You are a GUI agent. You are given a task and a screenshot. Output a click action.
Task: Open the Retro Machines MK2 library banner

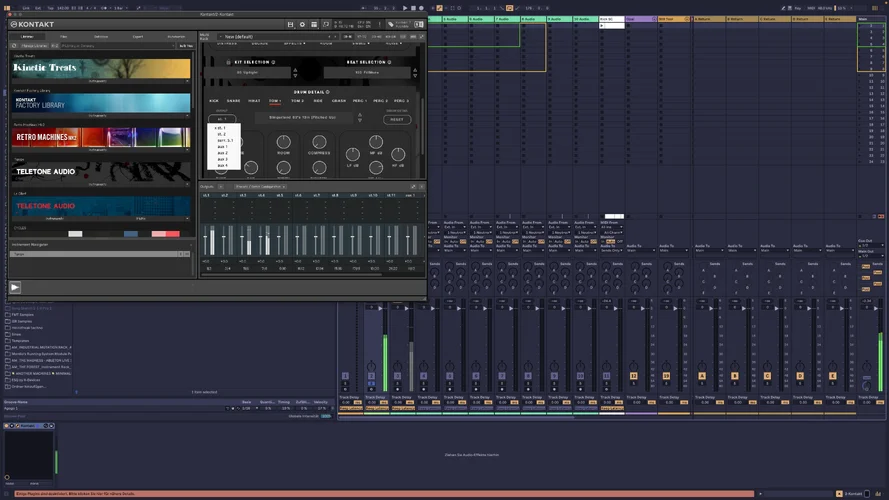pos(101,137)
